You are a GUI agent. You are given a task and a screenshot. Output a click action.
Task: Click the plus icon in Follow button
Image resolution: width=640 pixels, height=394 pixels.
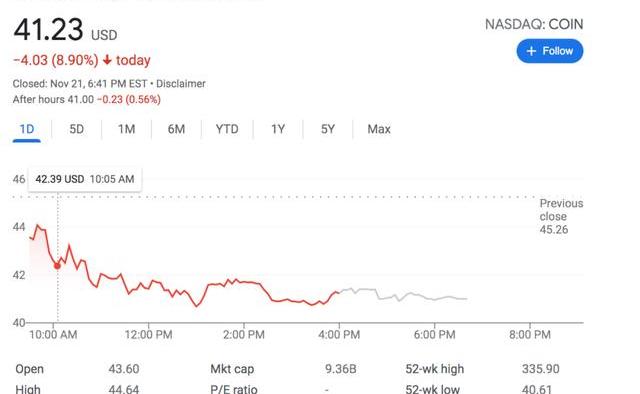(531, 51)
